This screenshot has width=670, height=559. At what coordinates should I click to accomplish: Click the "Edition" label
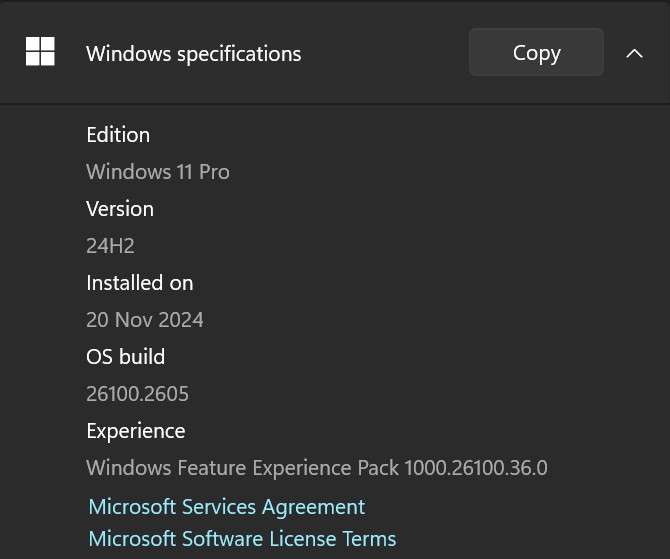[118, 135]
